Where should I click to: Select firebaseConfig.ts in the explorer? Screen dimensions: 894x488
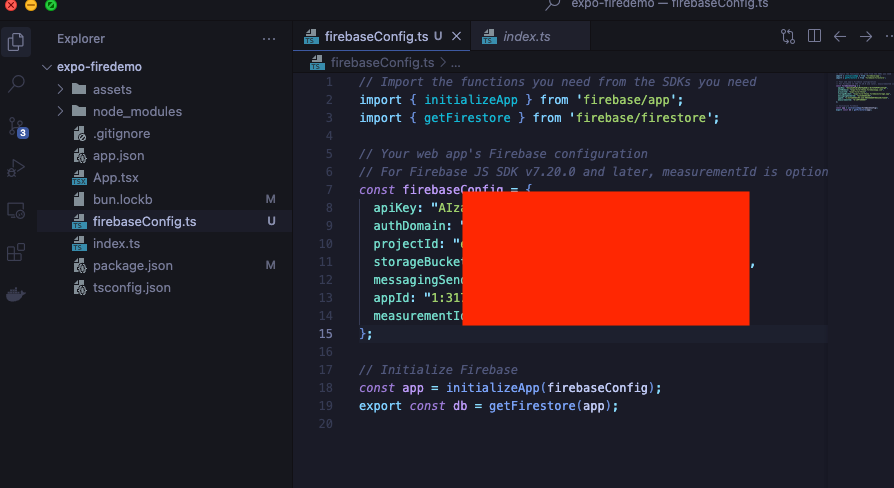[164, 221]
